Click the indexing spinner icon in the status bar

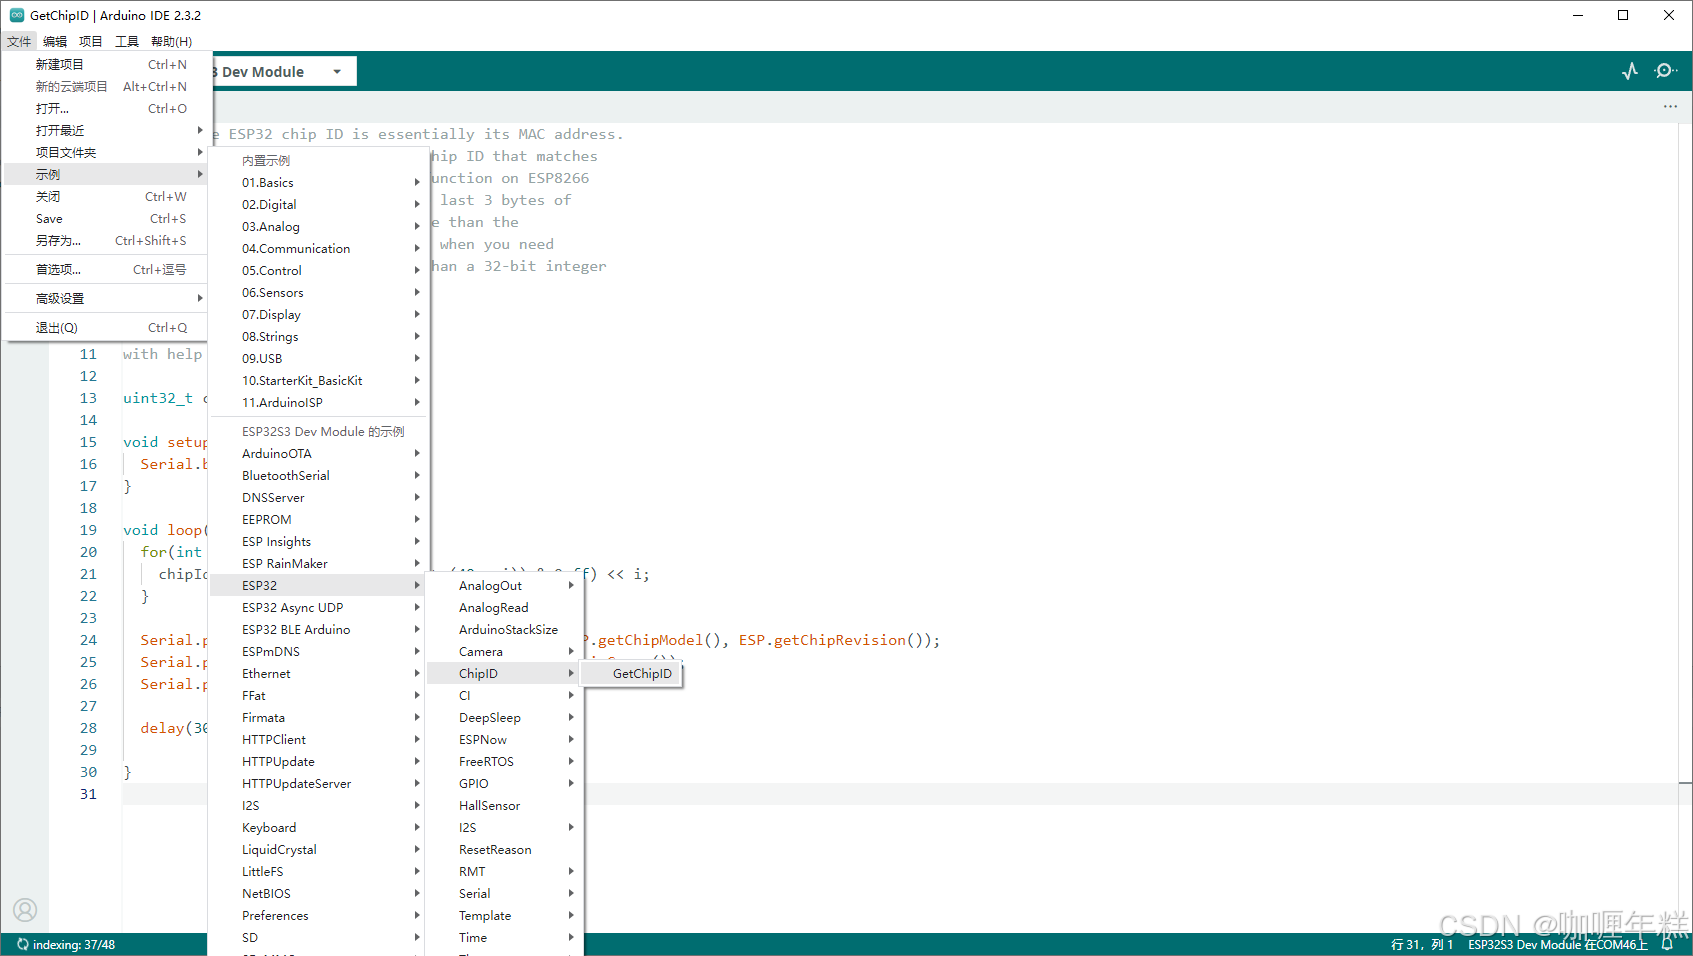point(22,944)
